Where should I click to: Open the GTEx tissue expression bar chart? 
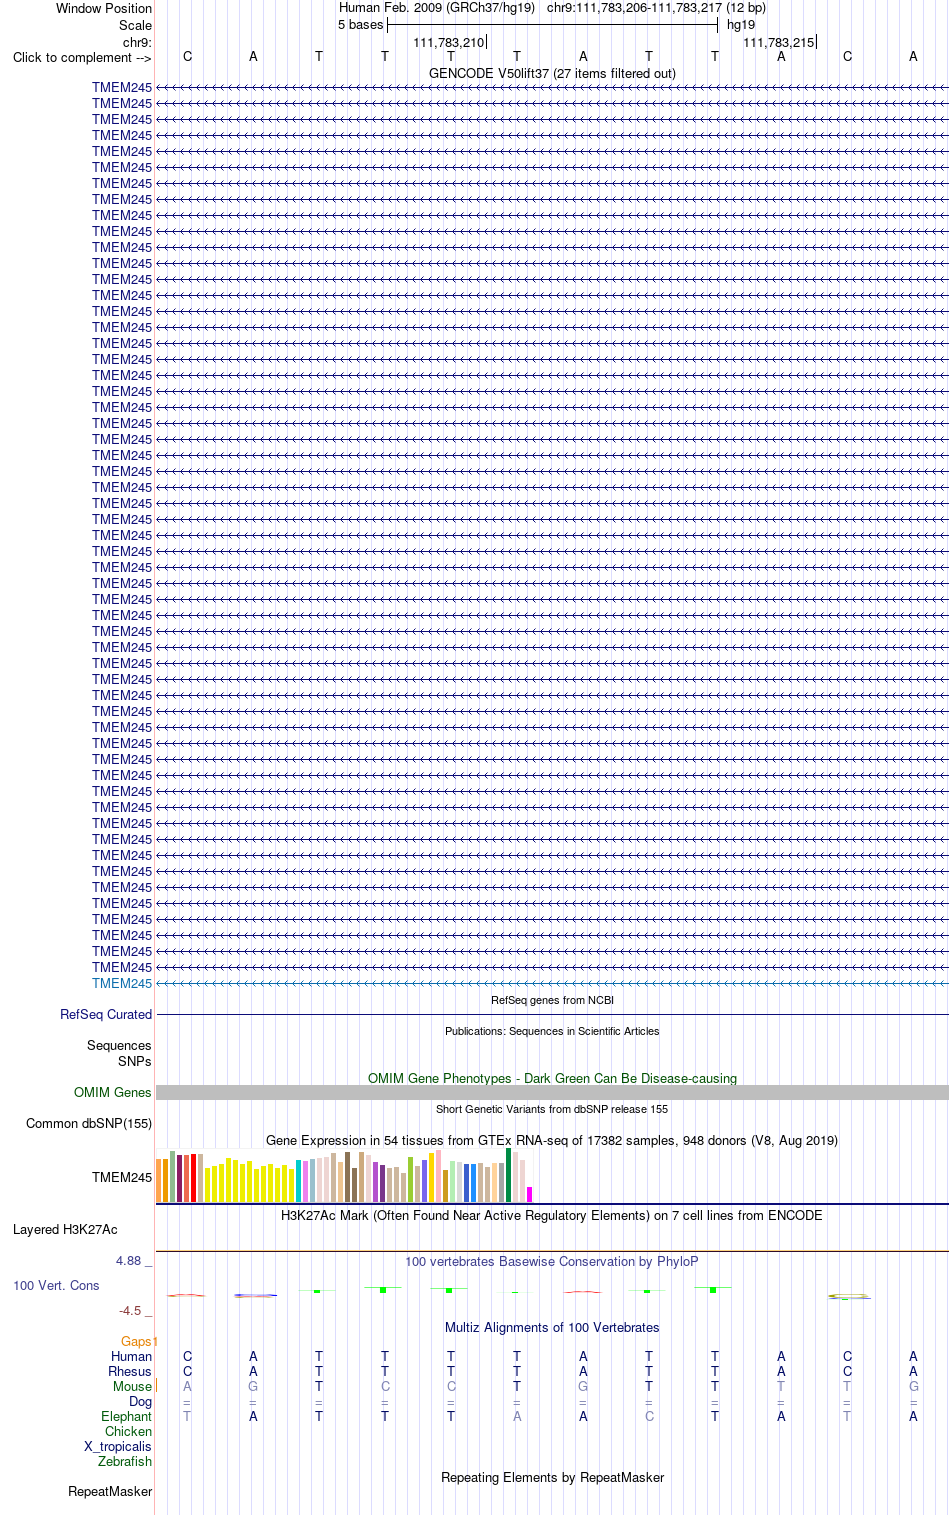click(344, 1176)
